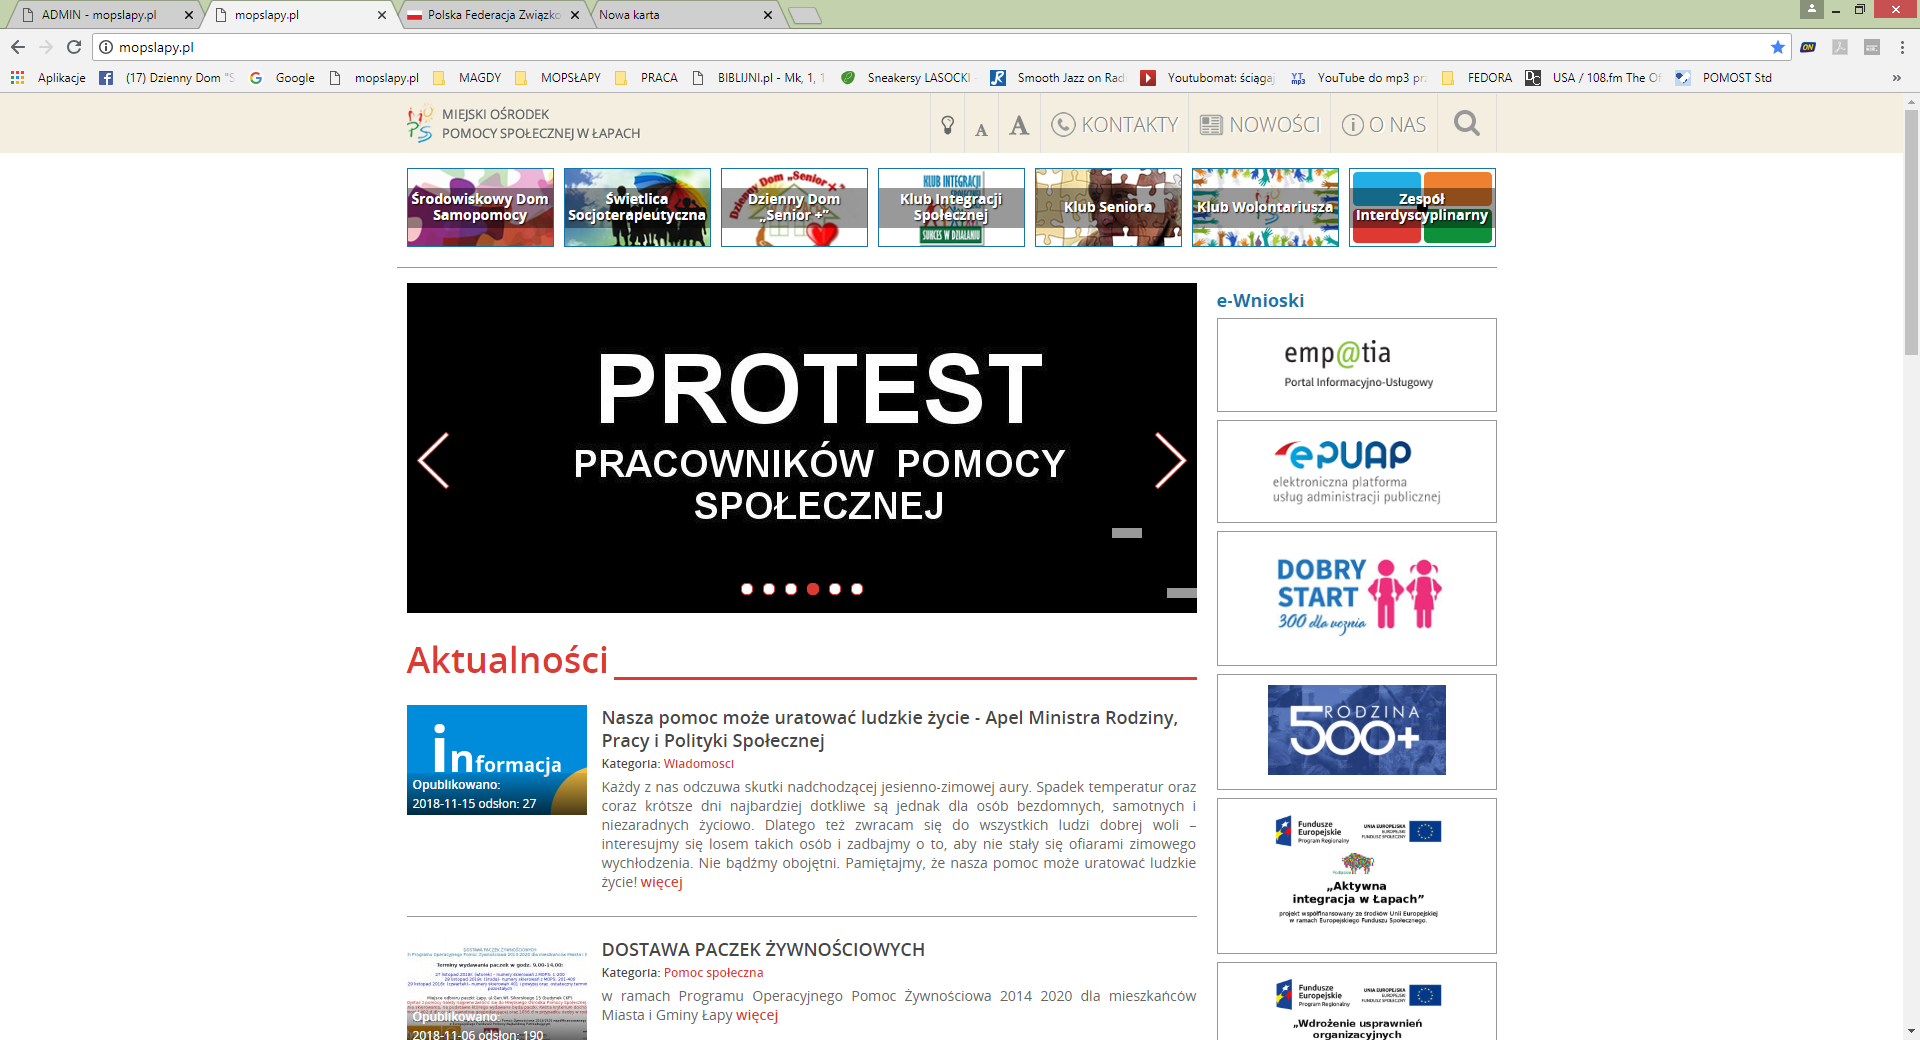Select the fourth slider dot indicator
The image size is (1920, 1040).
813,589
